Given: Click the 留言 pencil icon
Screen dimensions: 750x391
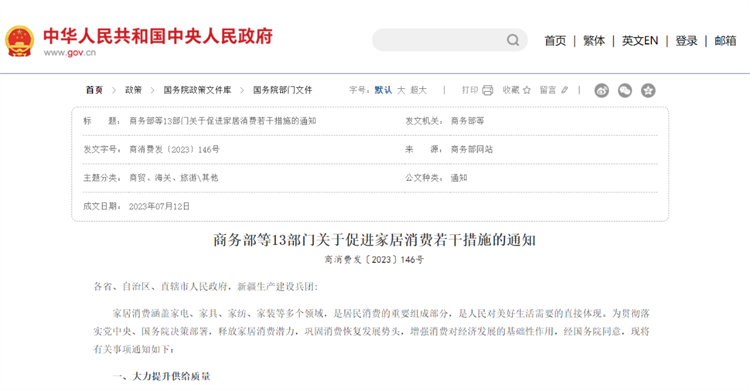Looking at the screenshot, I should point(564,90).
